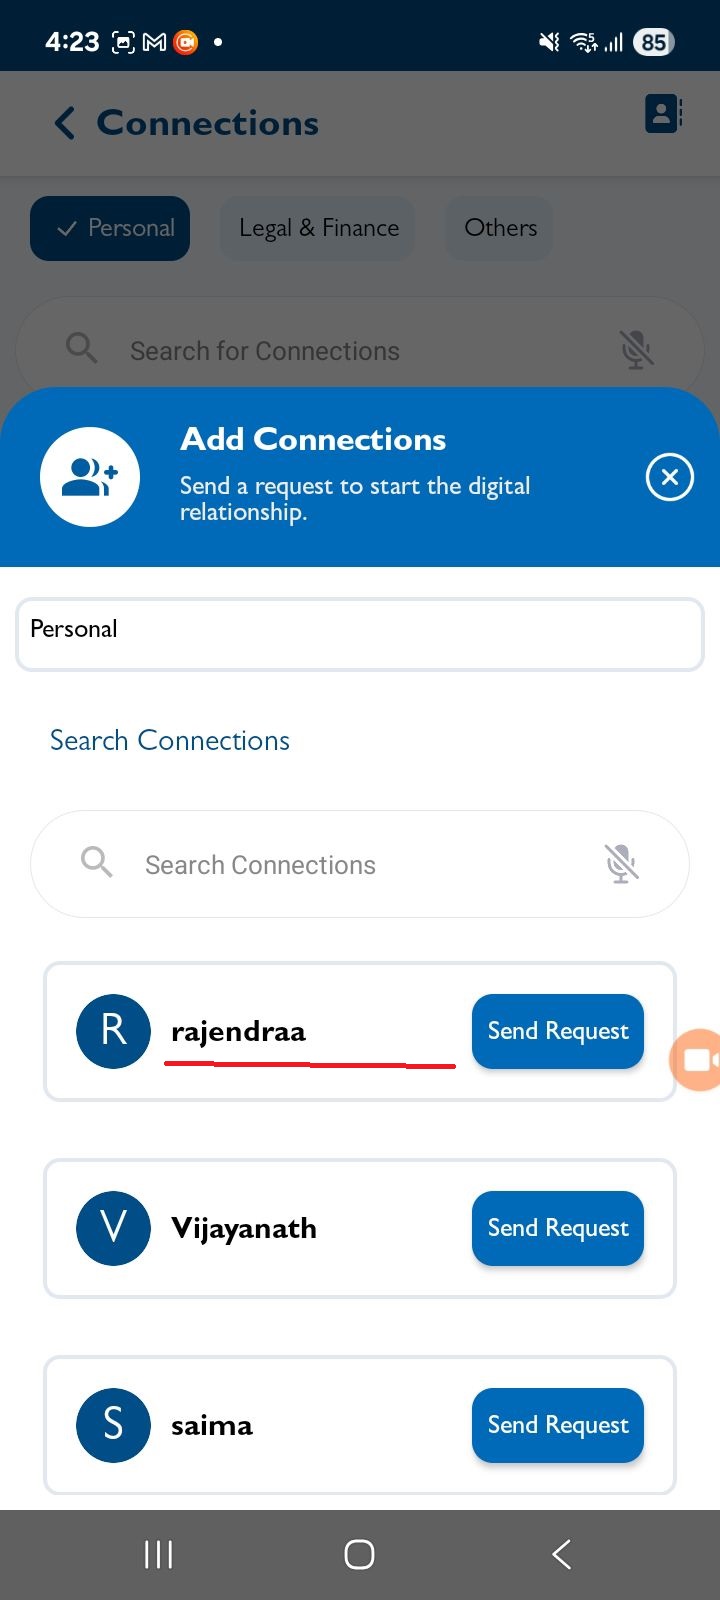
Task: Send a request to saima
Action: click(558, 1425)
